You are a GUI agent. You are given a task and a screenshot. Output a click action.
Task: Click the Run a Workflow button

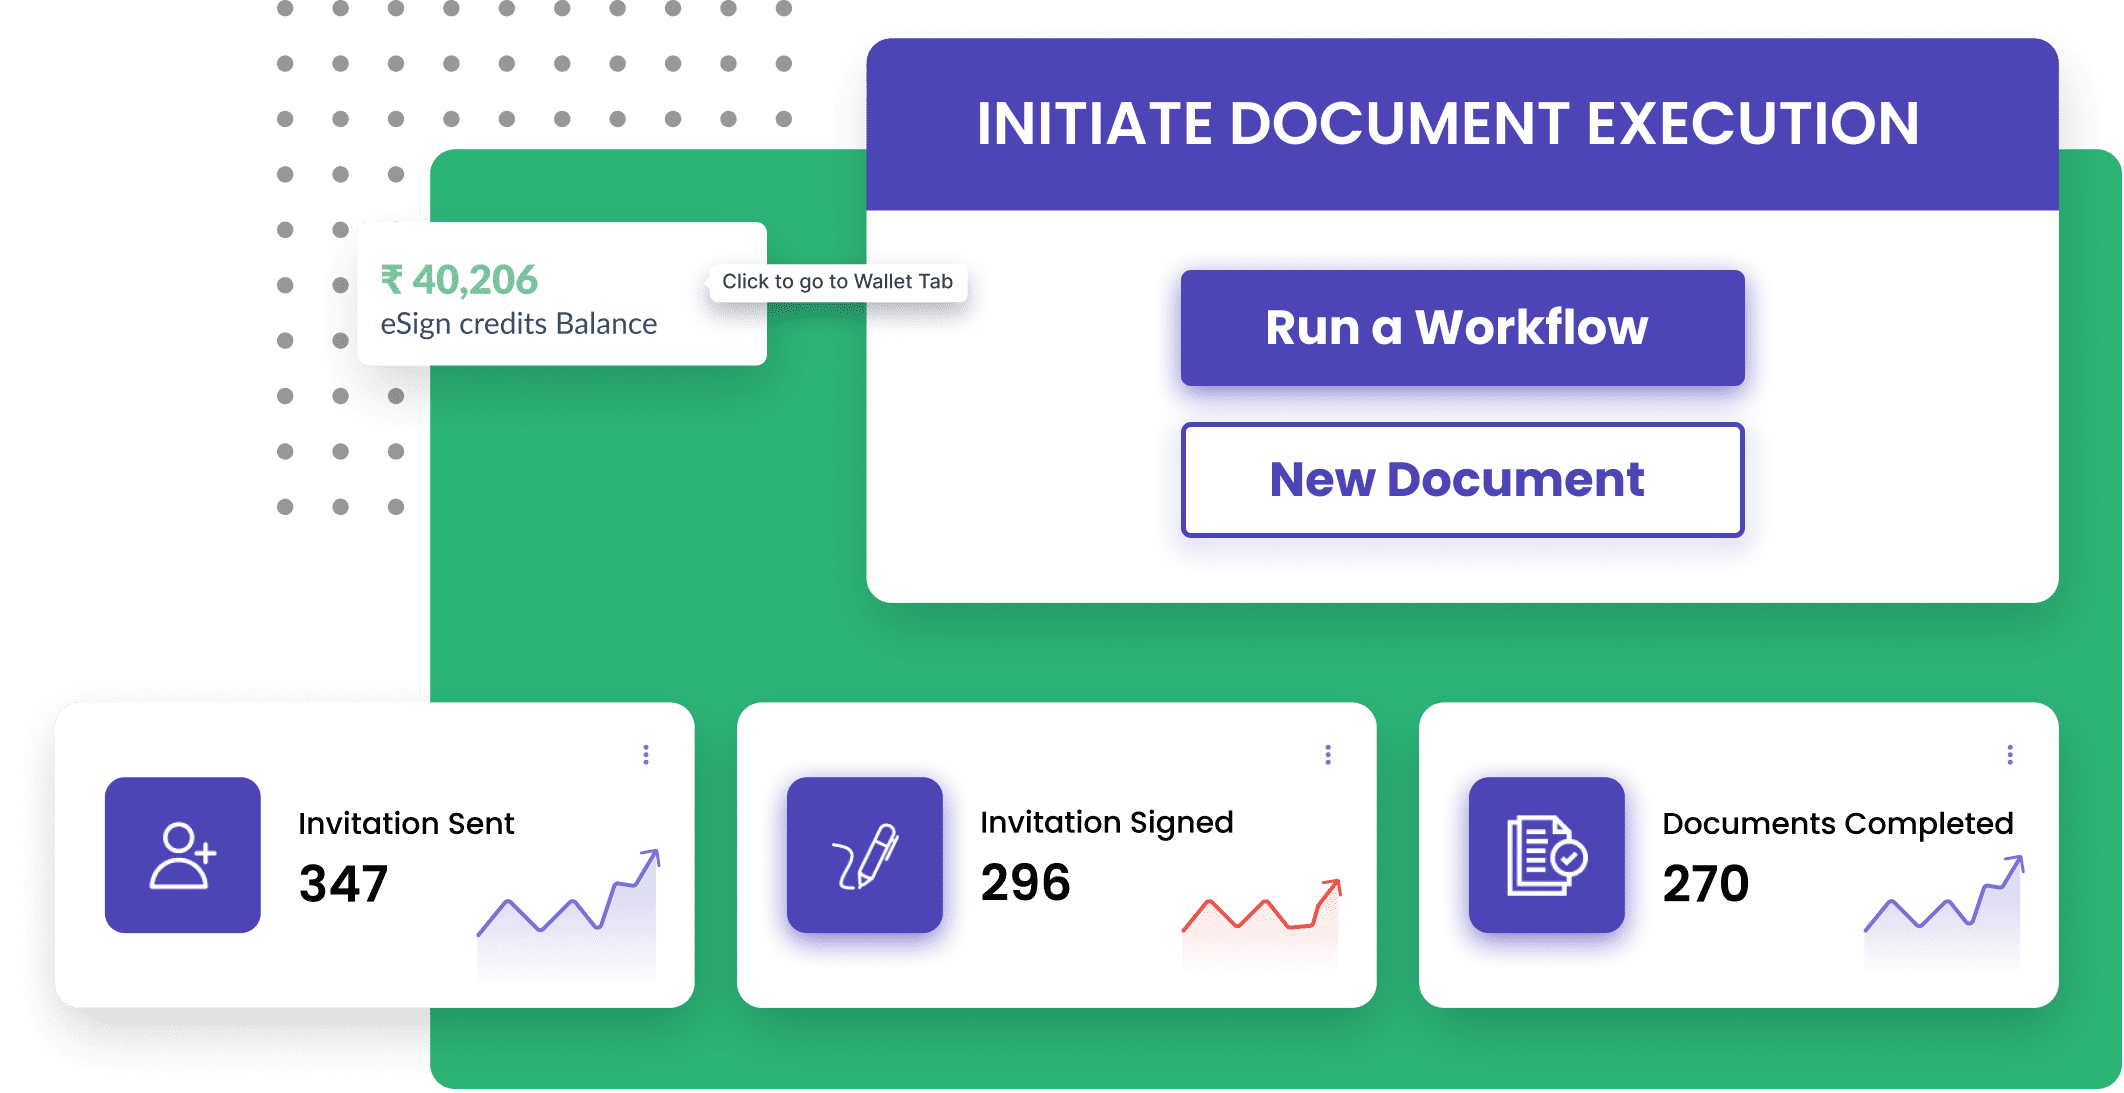(1461, 327)
